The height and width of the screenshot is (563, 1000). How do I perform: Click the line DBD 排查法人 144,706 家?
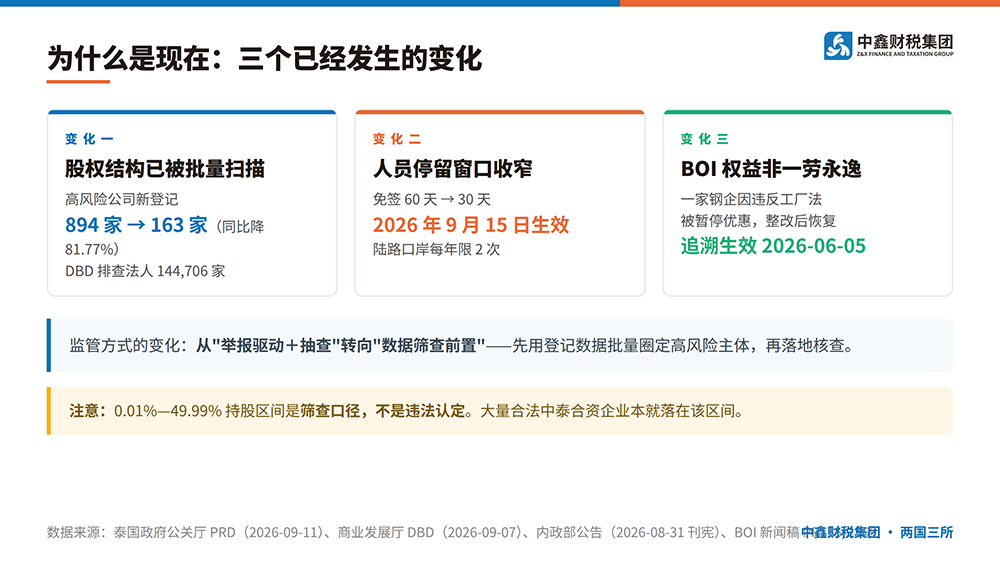145,271
